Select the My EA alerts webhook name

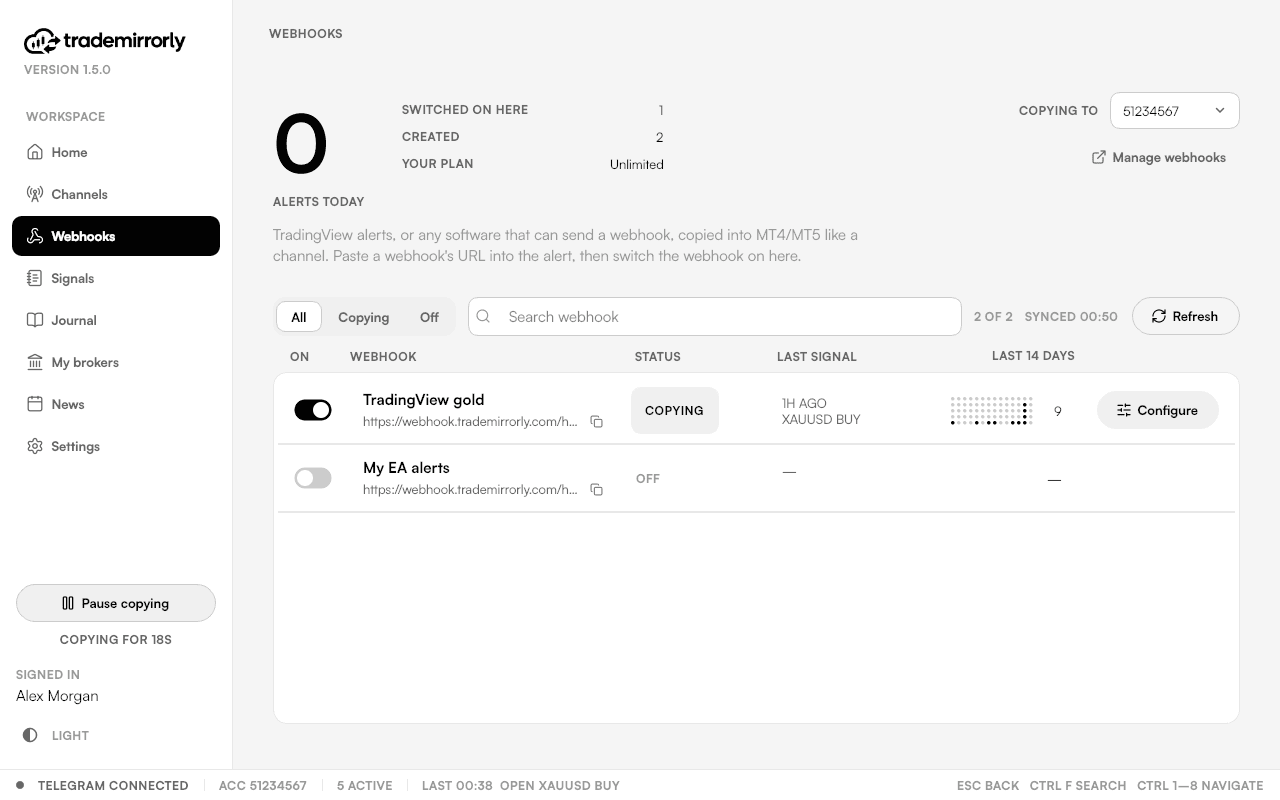[406, 468]
